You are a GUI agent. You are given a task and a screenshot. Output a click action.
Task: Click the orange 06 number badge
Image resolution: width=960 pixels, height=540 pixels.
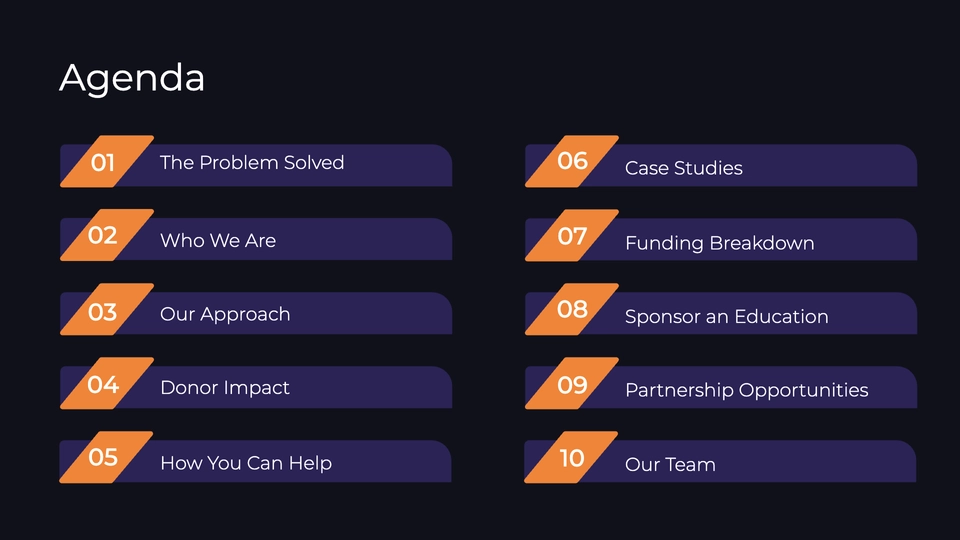coord(572,161)
